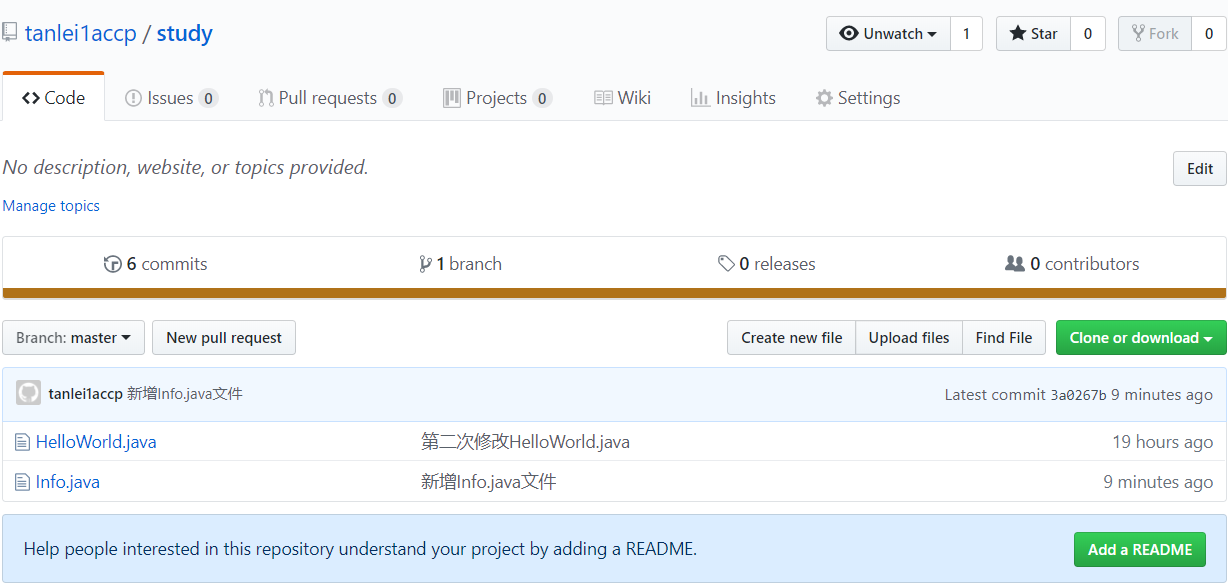
Task: Expand the Branch: master dropdown
Action: [x=73, y=338]
